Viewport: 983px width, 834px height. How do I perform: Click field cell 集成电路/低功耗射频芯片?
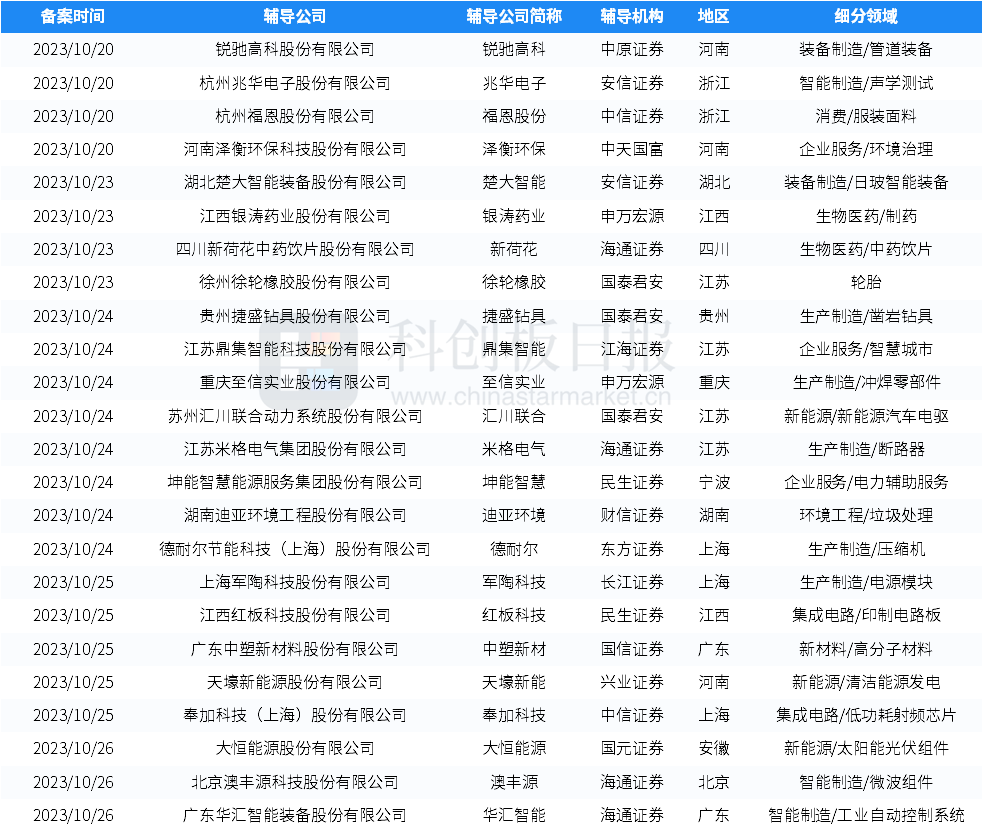pyautogui.click(x=866, y=715)
